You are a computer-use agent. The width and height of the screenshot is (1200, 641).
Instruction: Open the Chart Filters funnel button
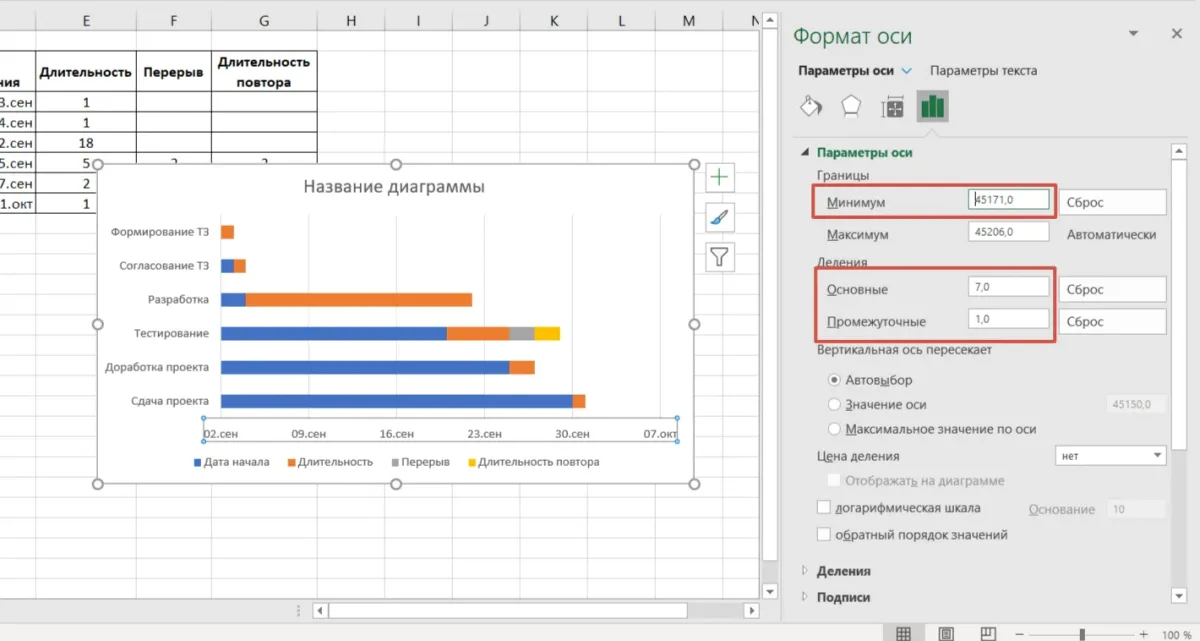click(719, 257)
